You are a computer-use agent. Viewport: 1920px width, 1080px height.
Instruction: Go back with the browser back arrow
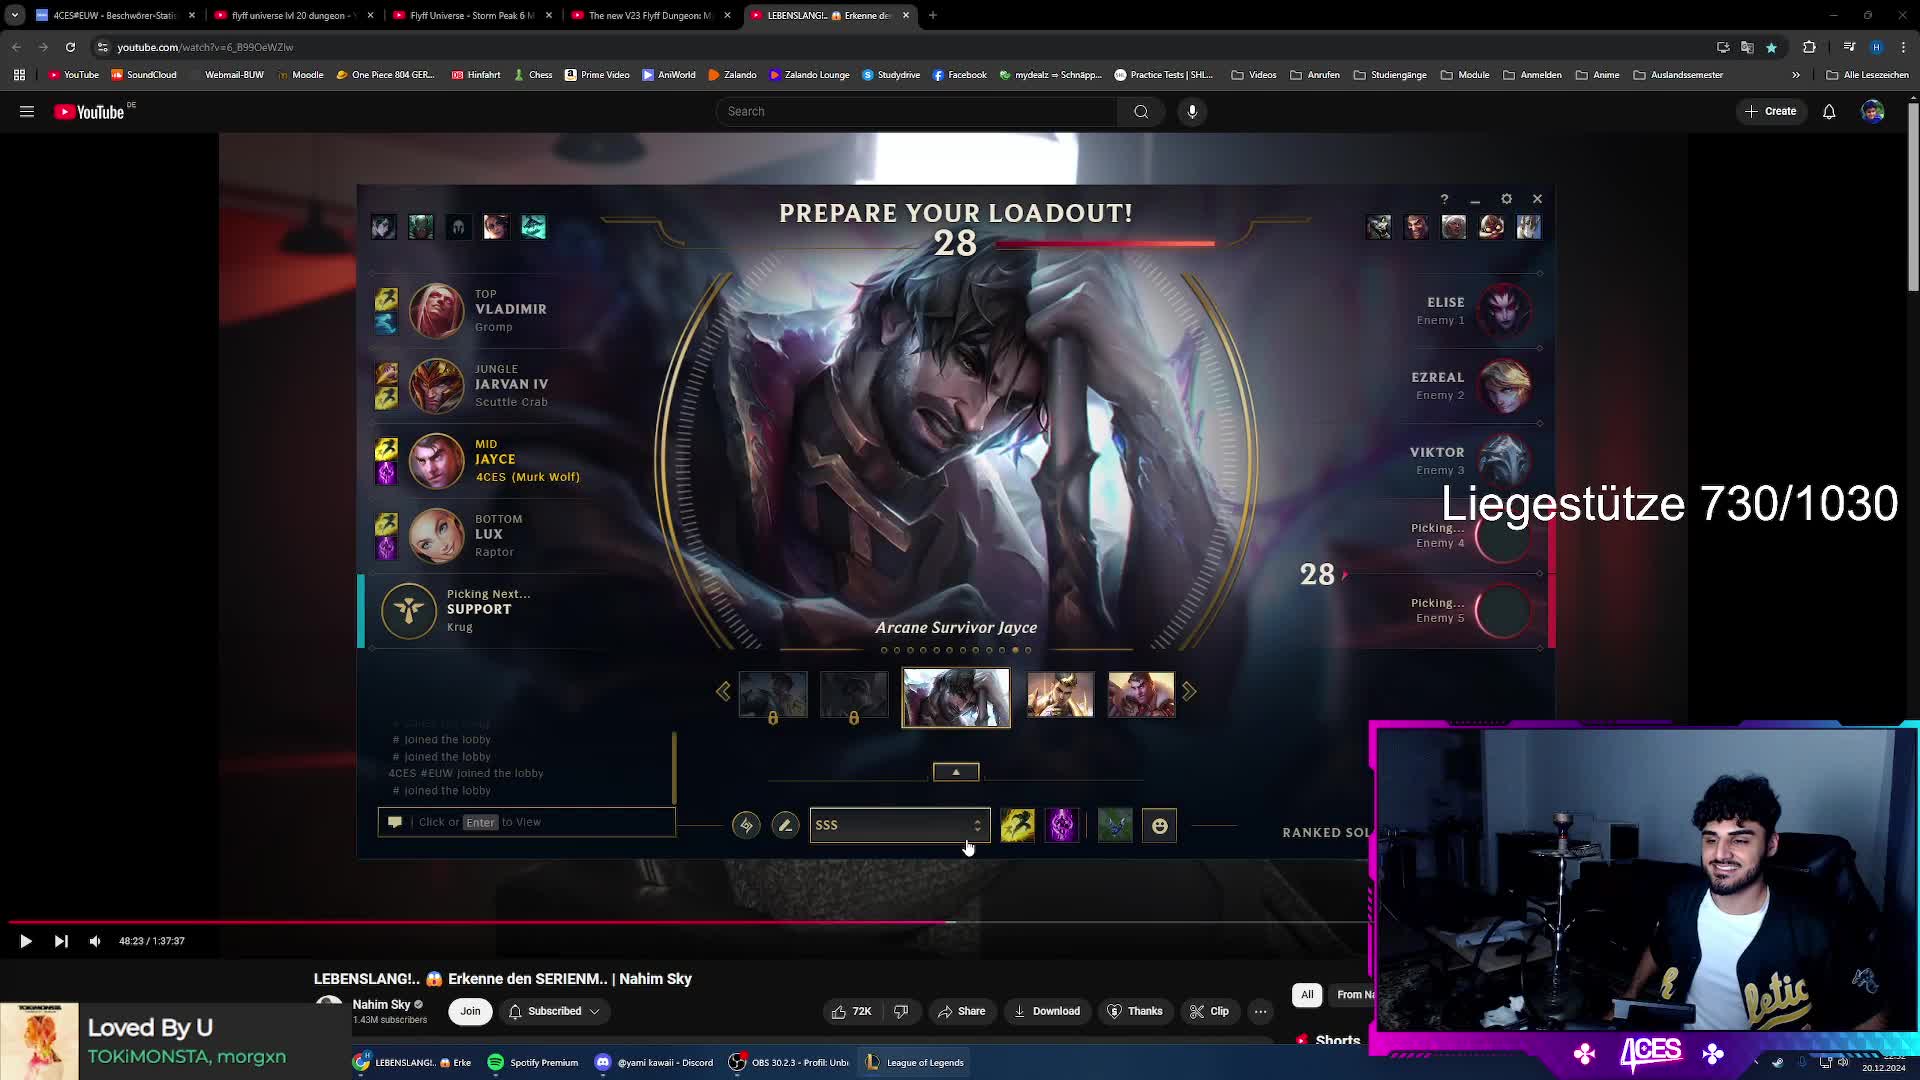16,47
